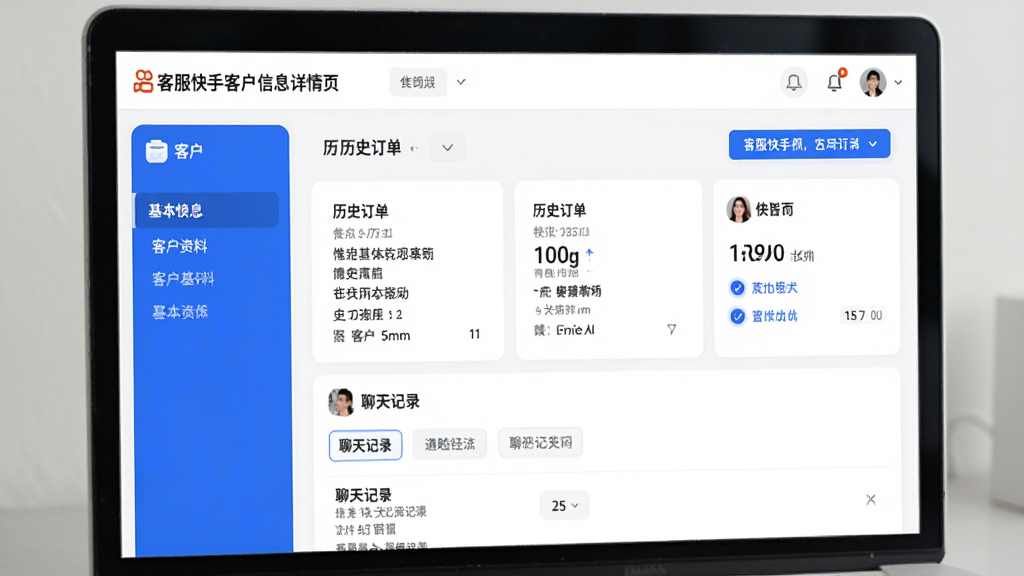Open 客户资料 in the sidebar
The image size is (1024, 576).
[180, 246]
